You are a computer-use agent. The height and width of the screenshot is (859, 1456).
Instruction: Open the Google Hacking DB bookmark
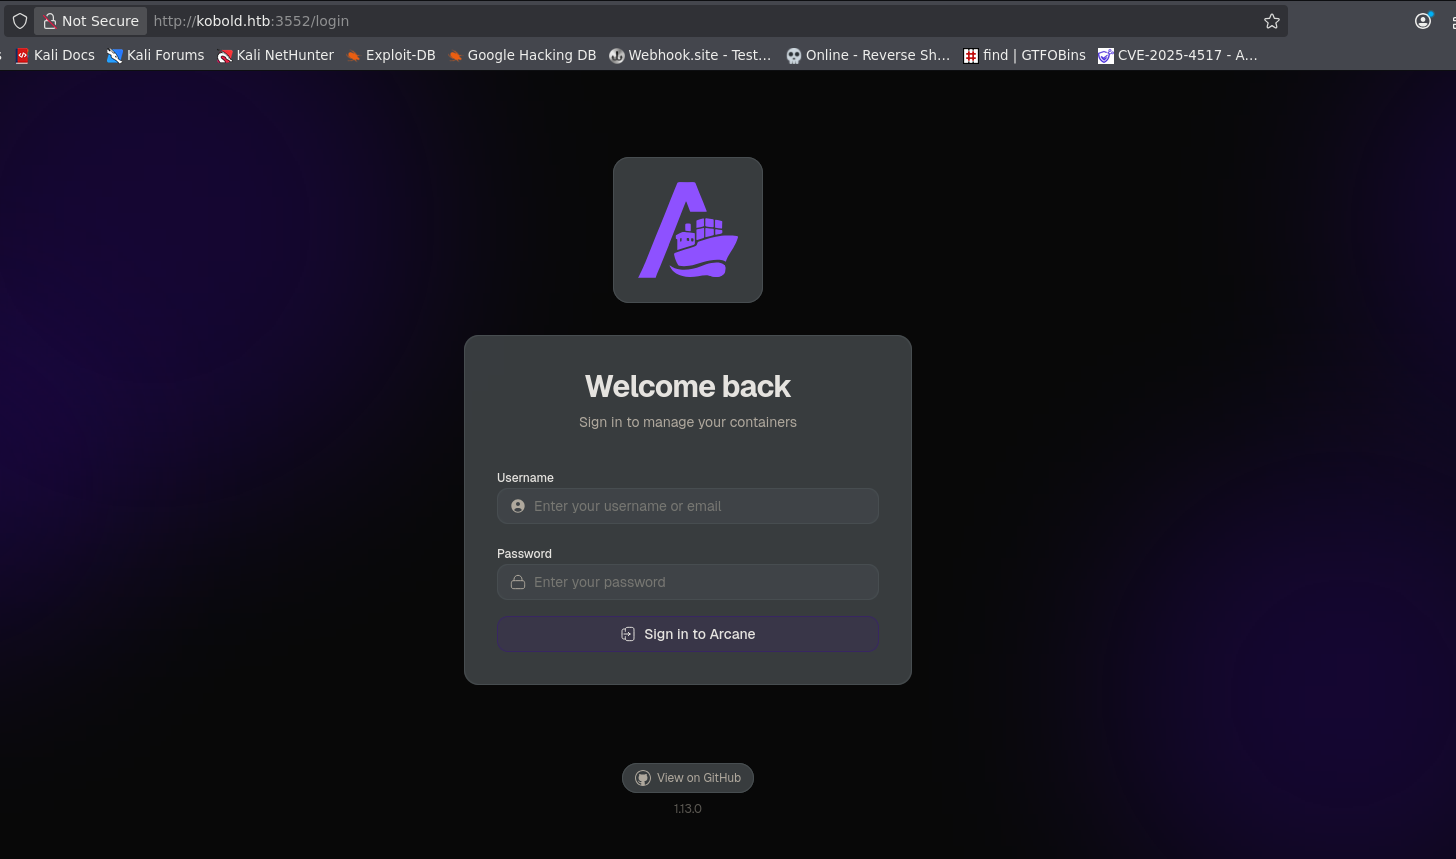pos(522,55)
